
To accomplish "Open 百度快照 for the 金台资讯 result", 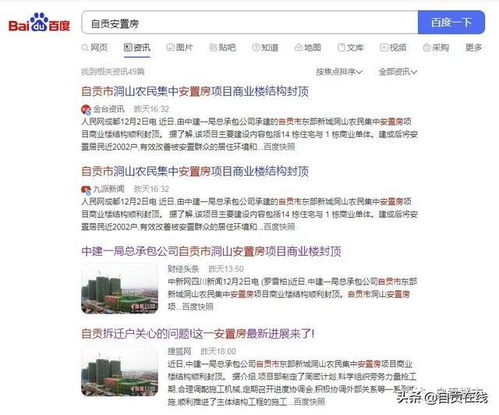I will pos(279,147).
